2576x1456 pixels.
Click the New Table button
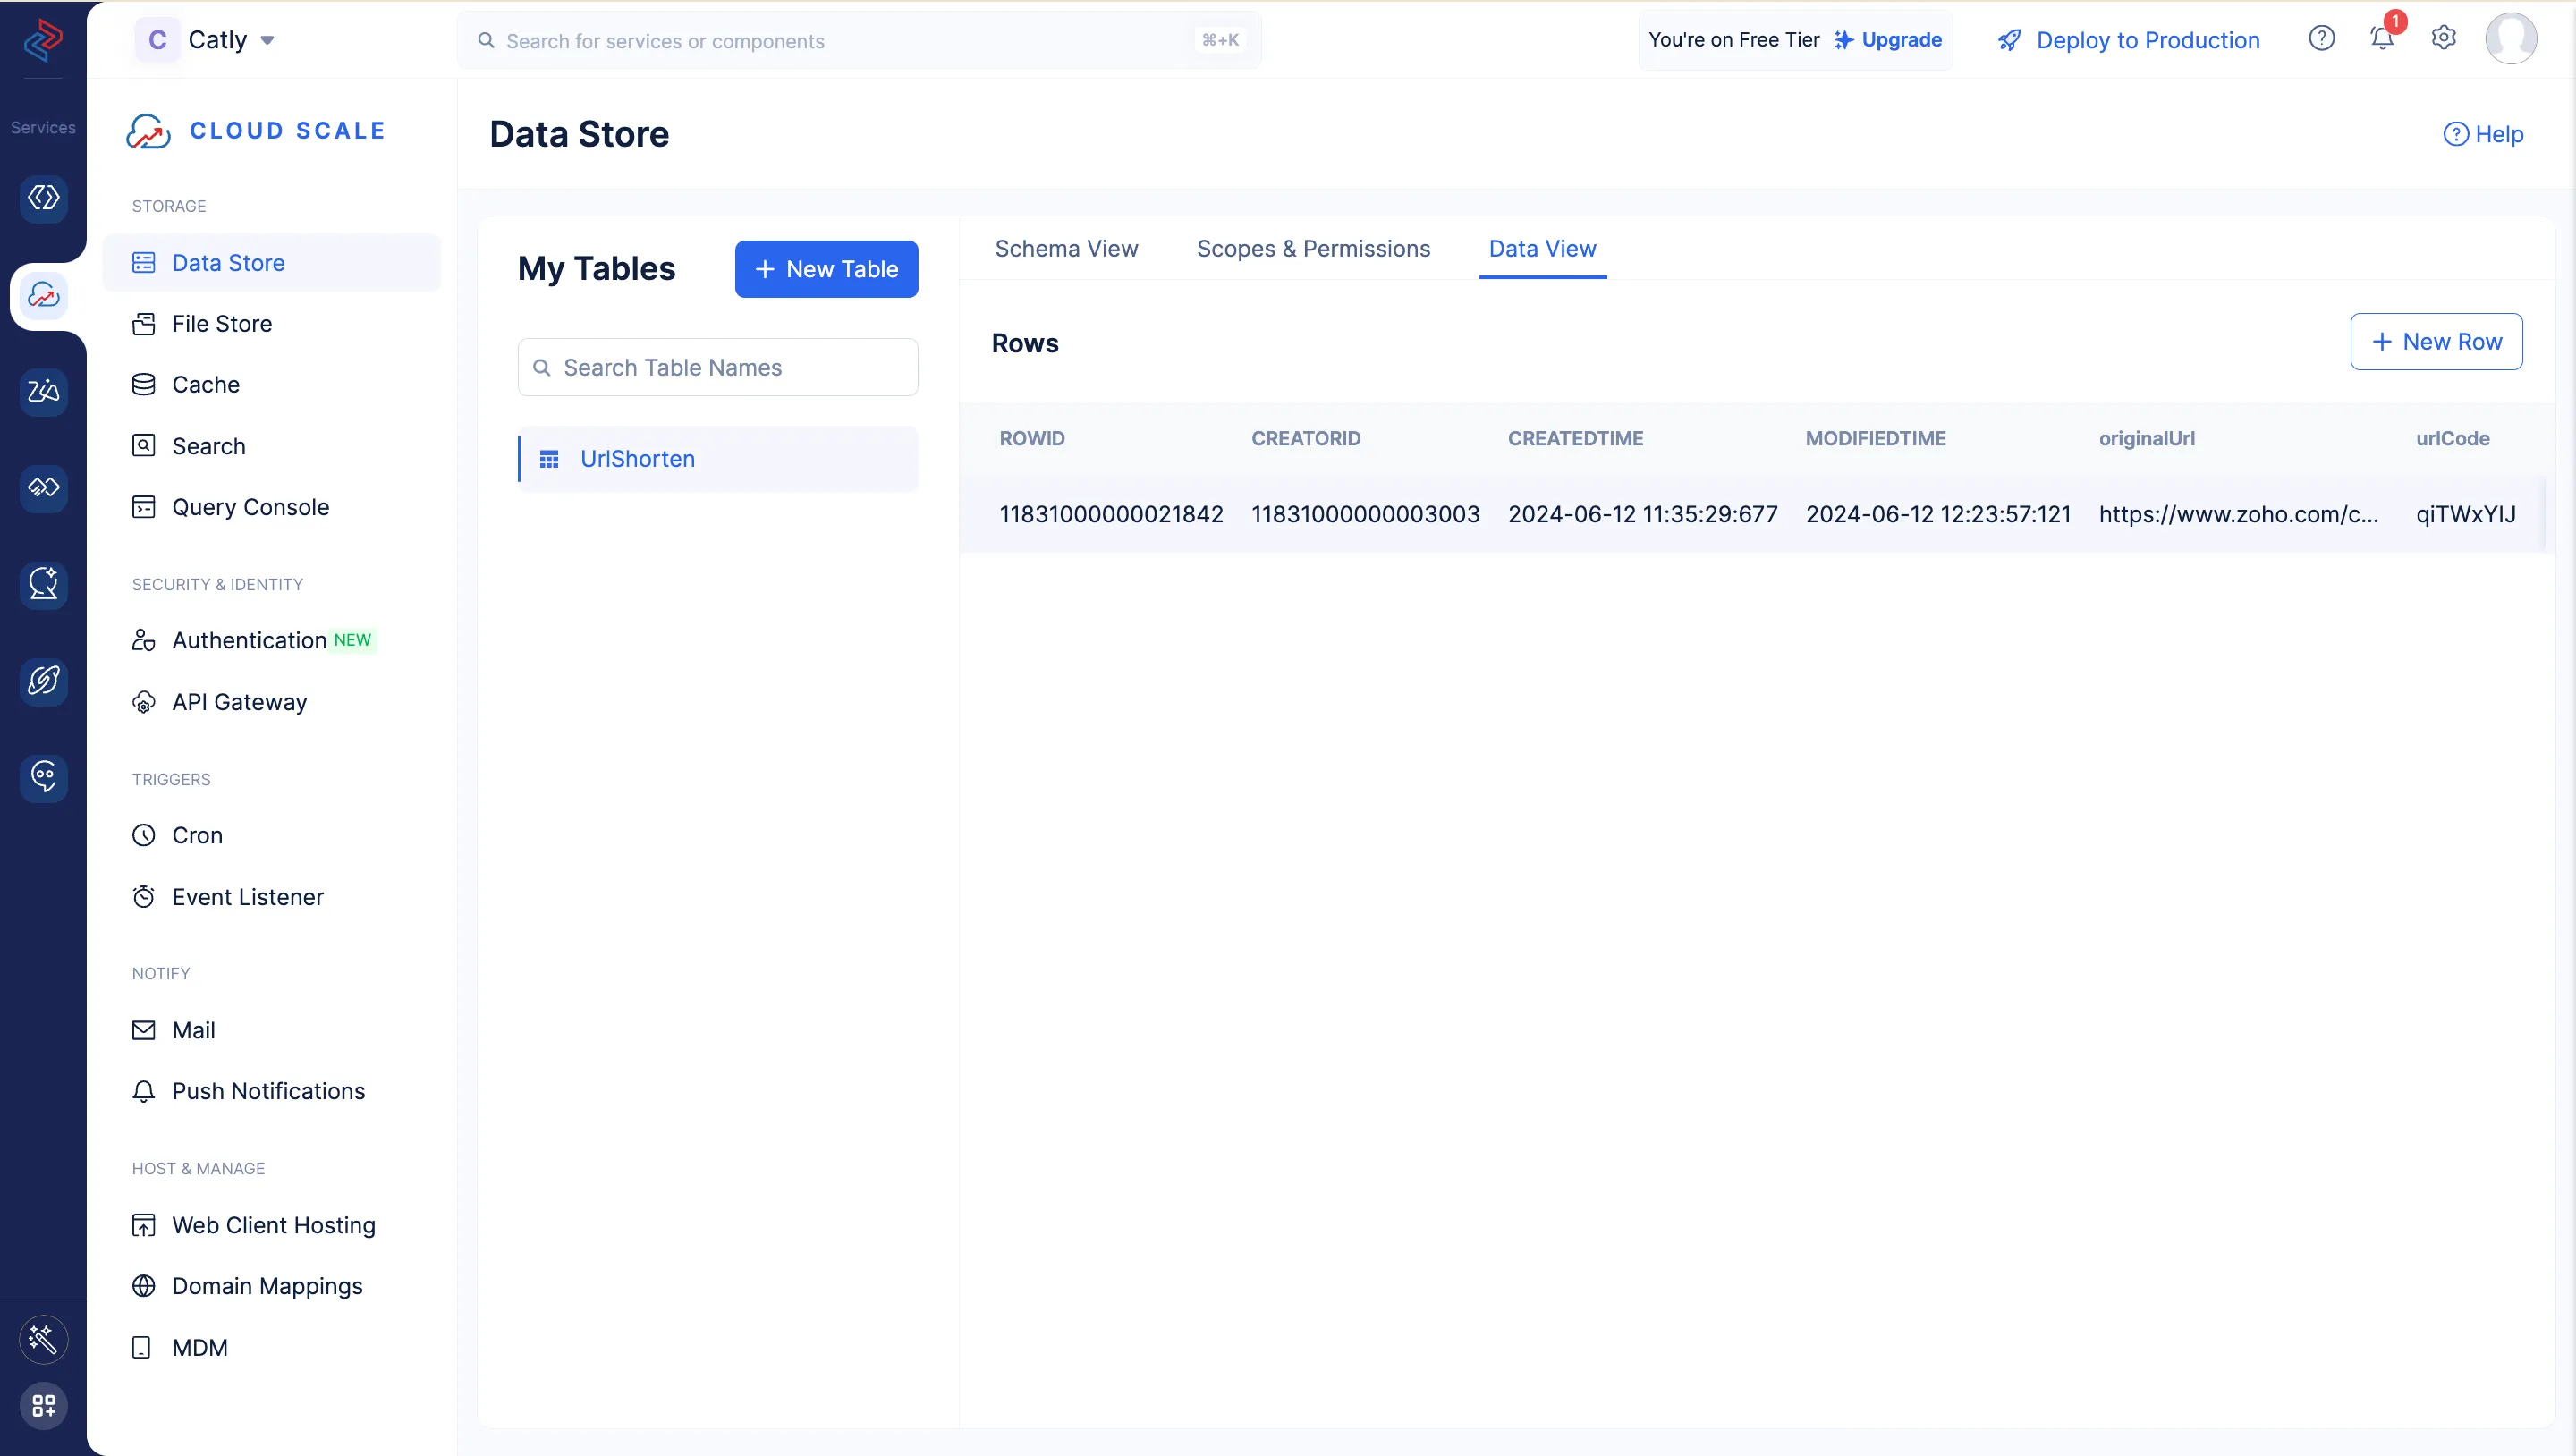click(x=826, y=269)
